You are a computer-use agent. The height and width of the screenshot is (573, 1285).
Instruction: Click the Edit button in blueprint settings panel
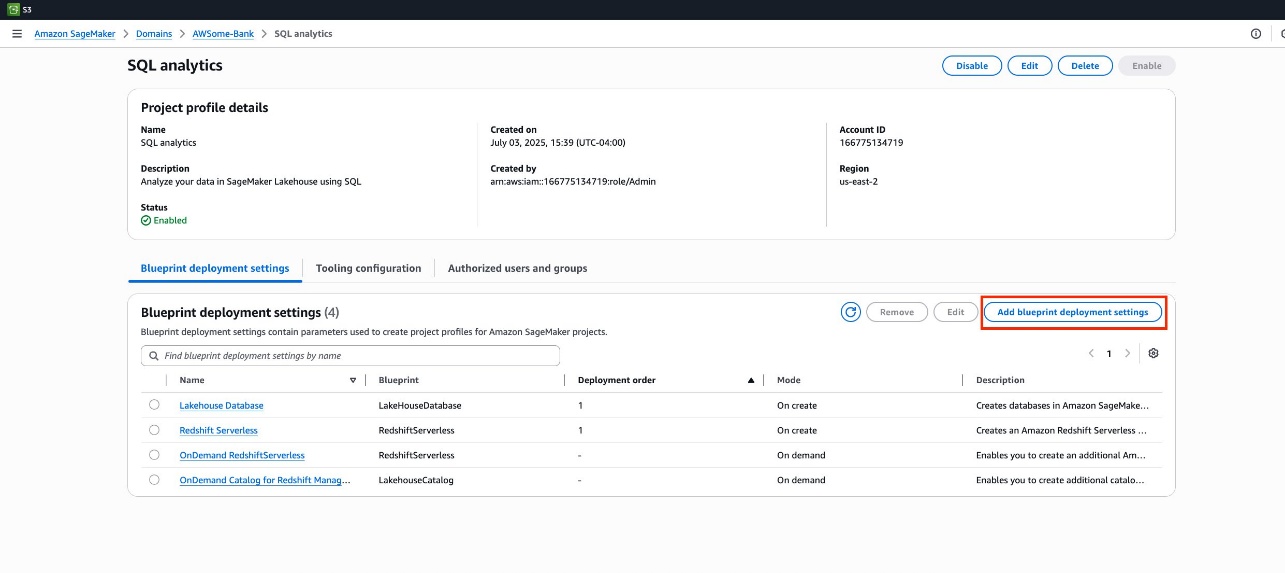click(x=956, y=312)
